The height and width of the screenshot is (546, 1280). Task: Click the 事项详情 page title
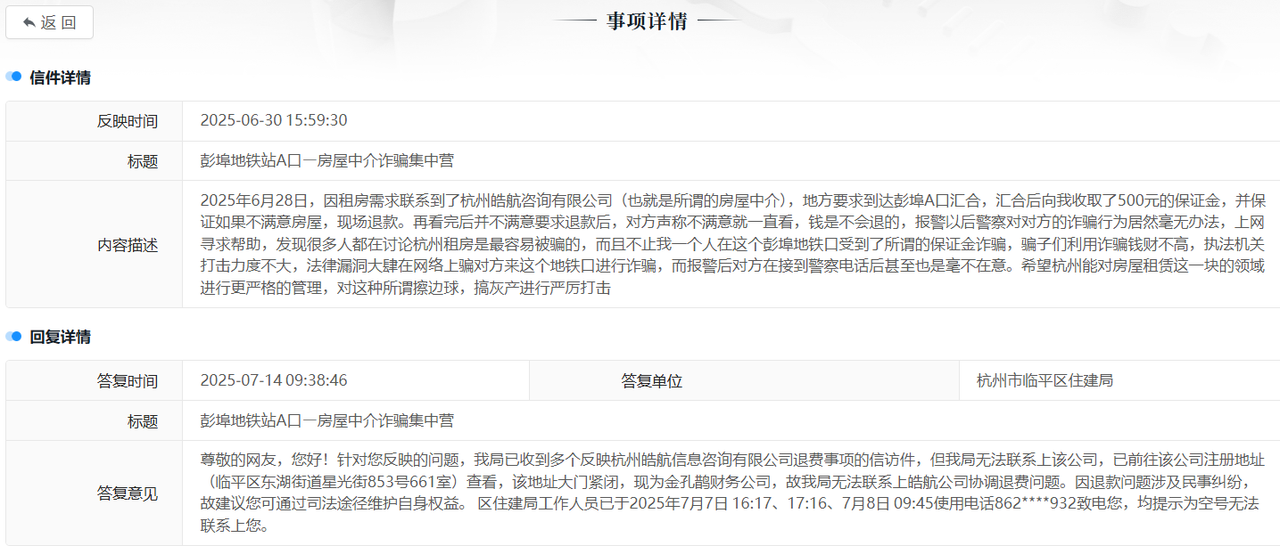[x=647, y=21]
